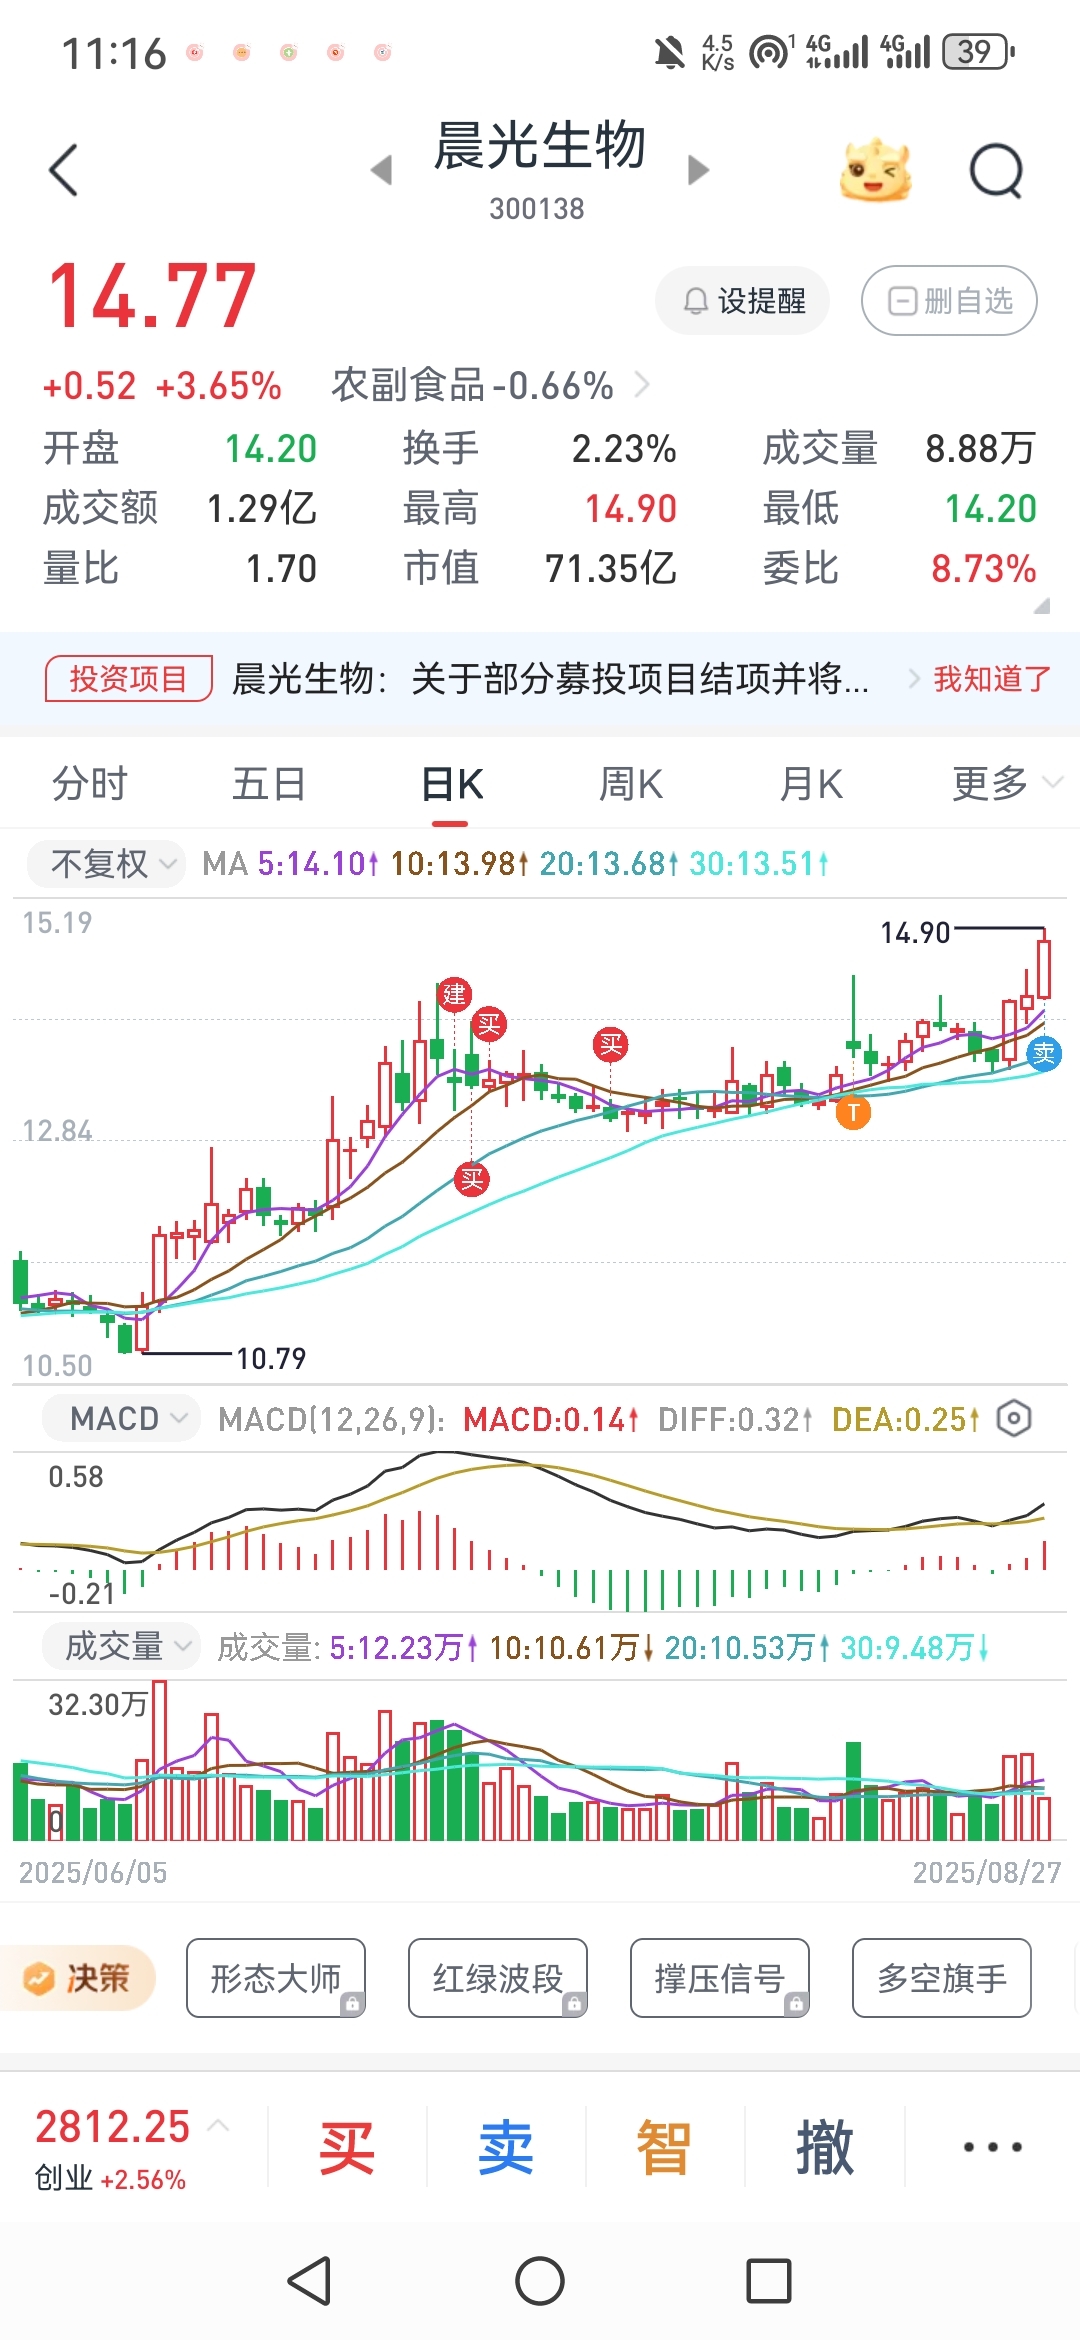Screen dimensions: 1080x2340
Task: Tap the 撤 cancel order button
Action: tap(825, 2146)
